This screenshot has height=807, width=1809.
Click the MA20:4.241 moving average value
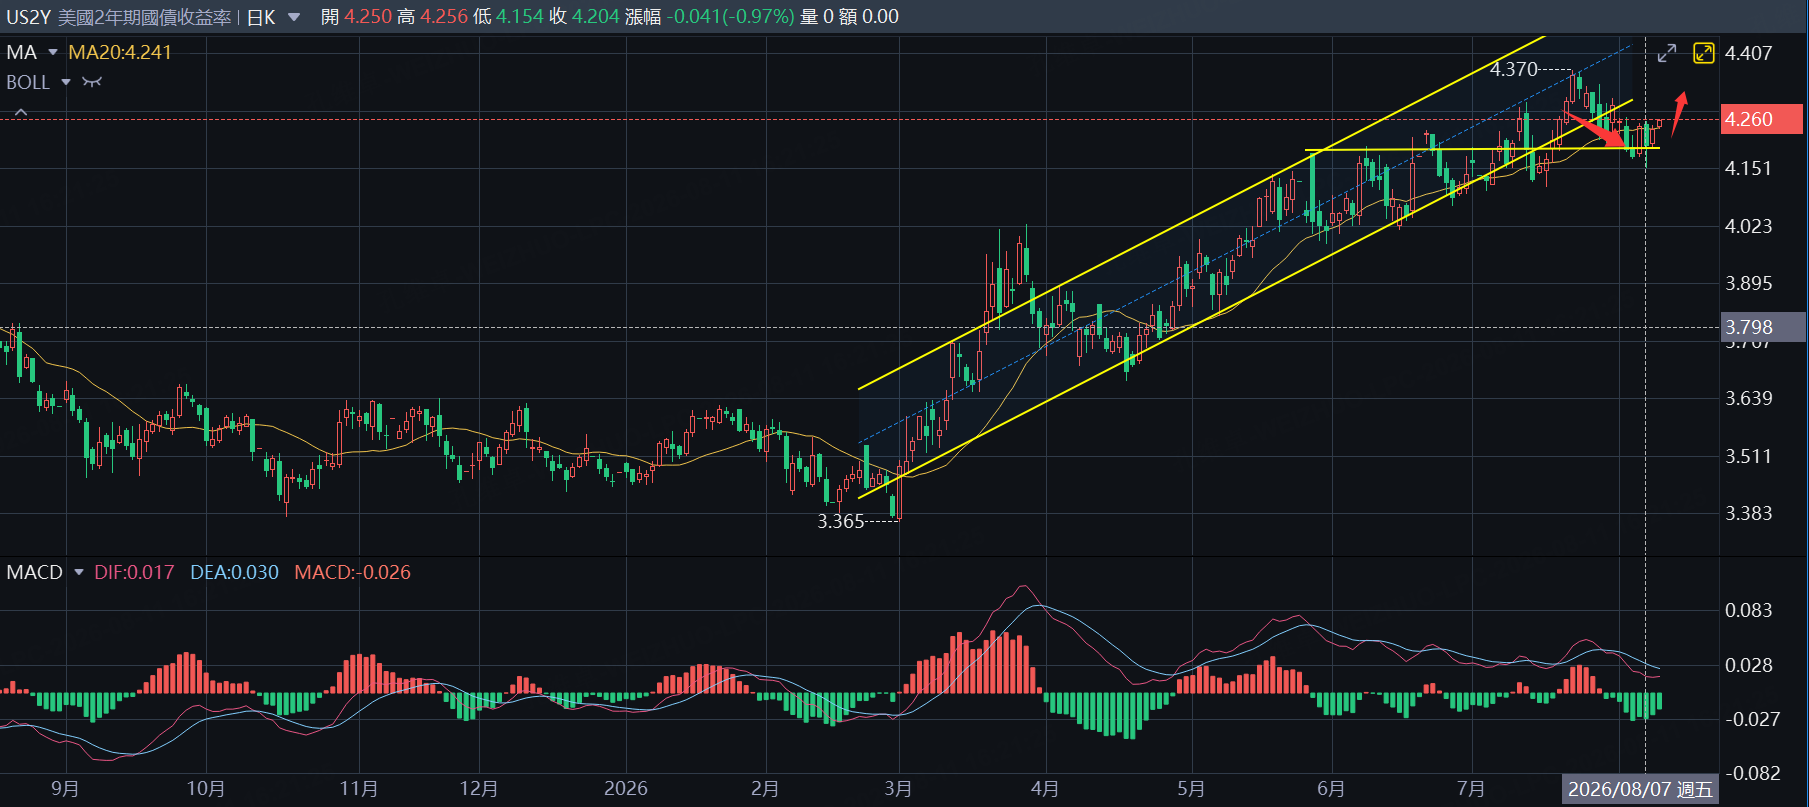(x=120, y=52)
